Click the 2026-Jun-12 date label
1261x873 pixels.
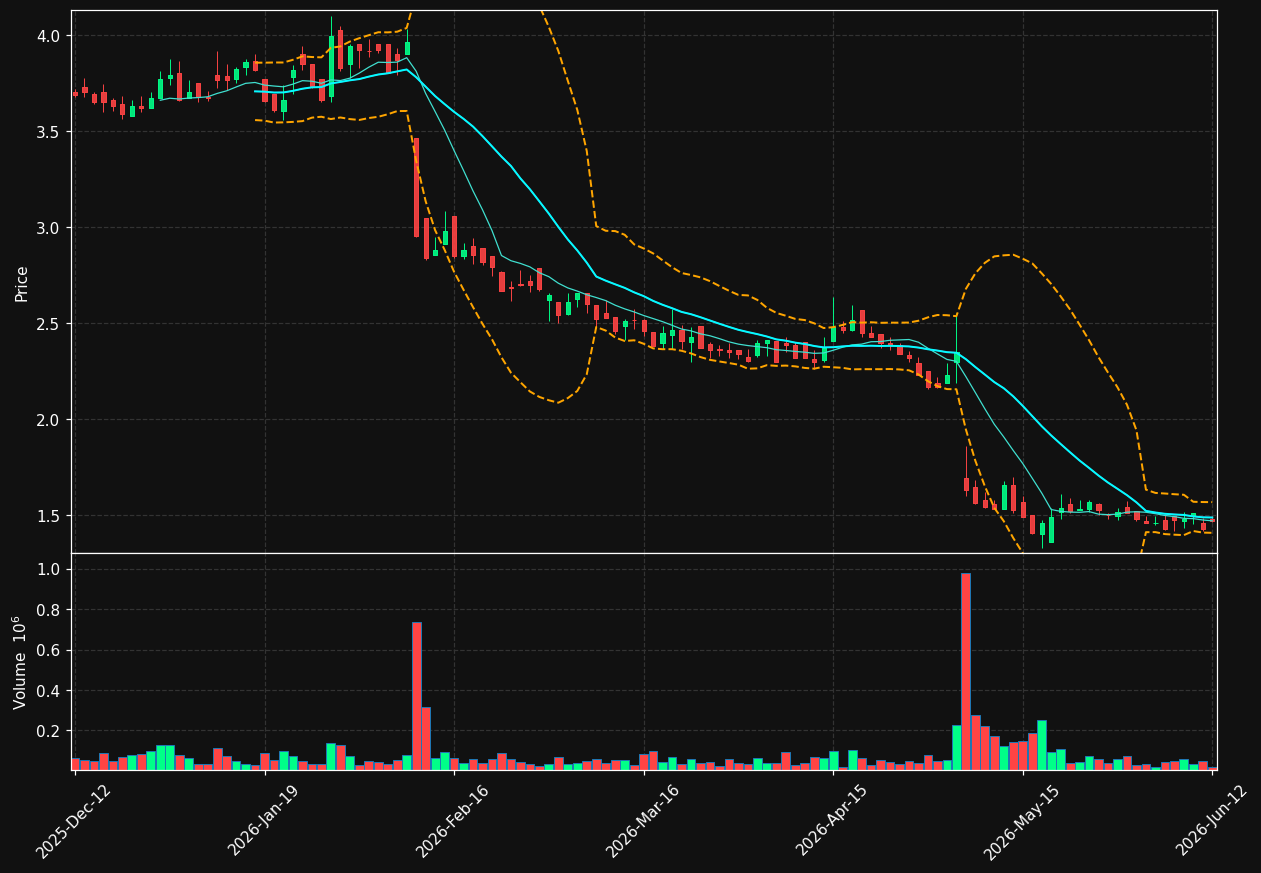click(1211, 820)
